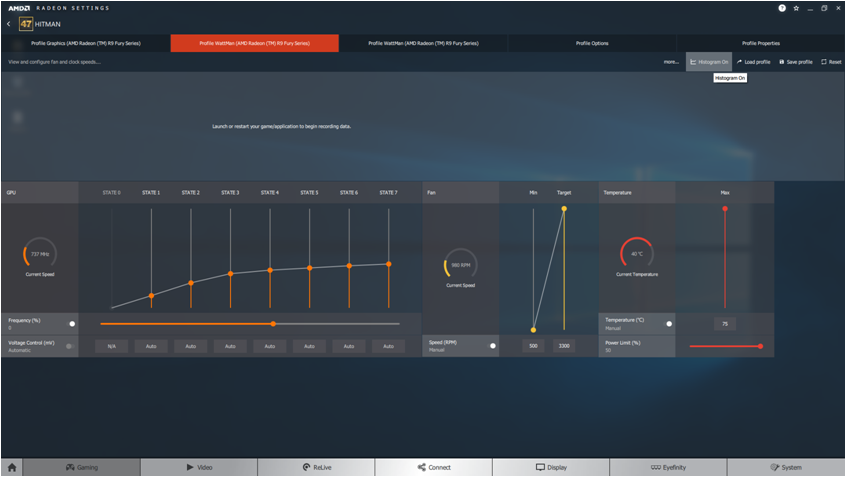This screenshot has width=846, height=477.
Task: Click the STATE 1 frequency point
Action: (x=152, y=296)
